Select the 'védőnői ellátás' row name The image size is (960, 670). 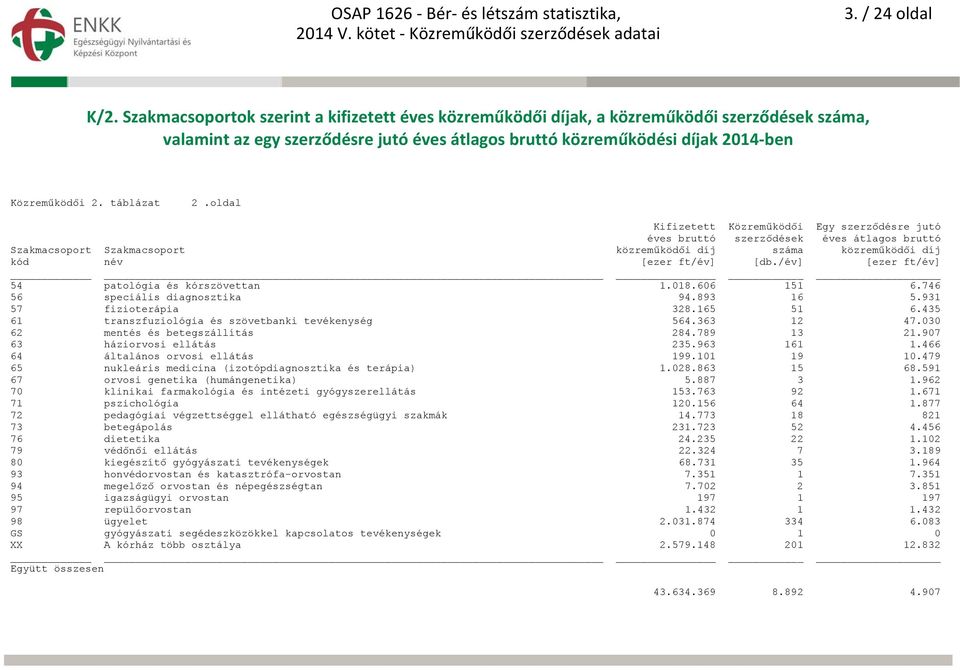click(151, 451)
